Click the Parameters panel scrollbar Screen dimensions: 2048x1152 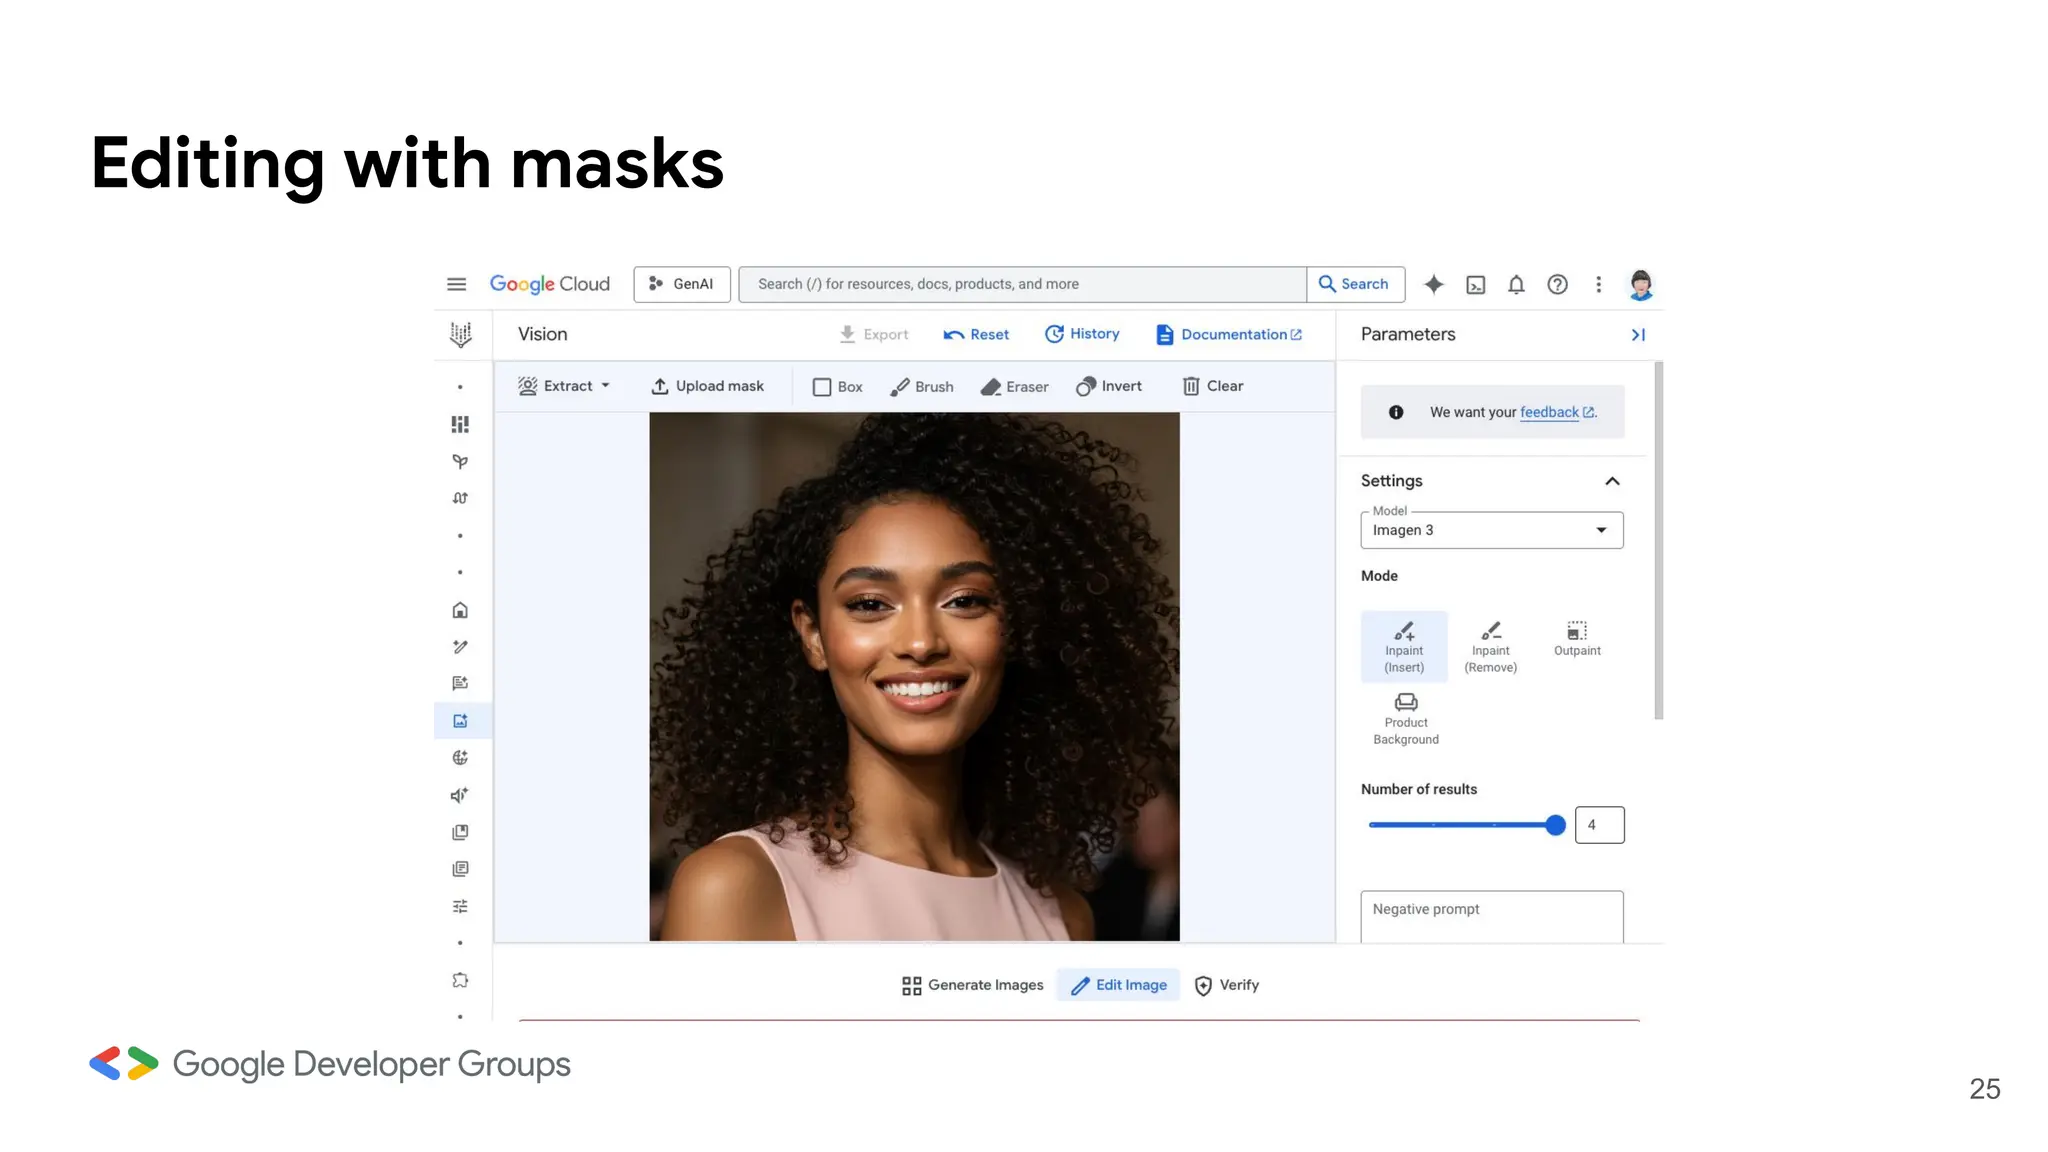point(1659,540)
